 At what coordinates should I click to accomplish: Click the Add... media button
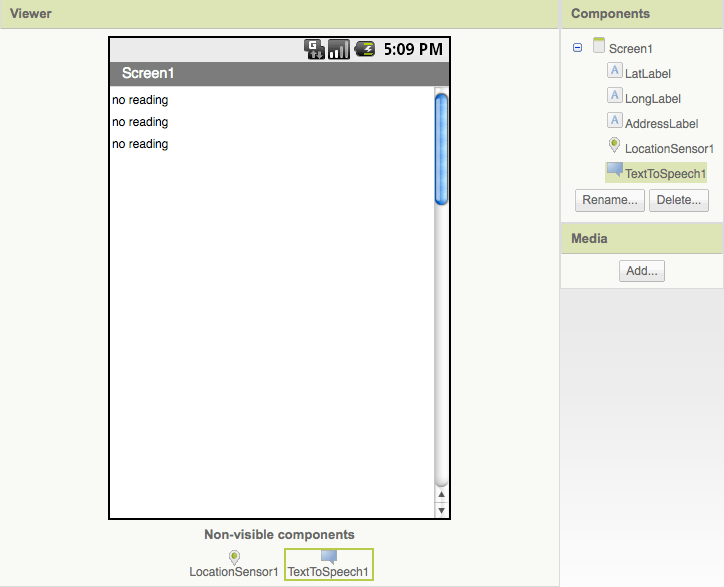click(x=642, y=271)
